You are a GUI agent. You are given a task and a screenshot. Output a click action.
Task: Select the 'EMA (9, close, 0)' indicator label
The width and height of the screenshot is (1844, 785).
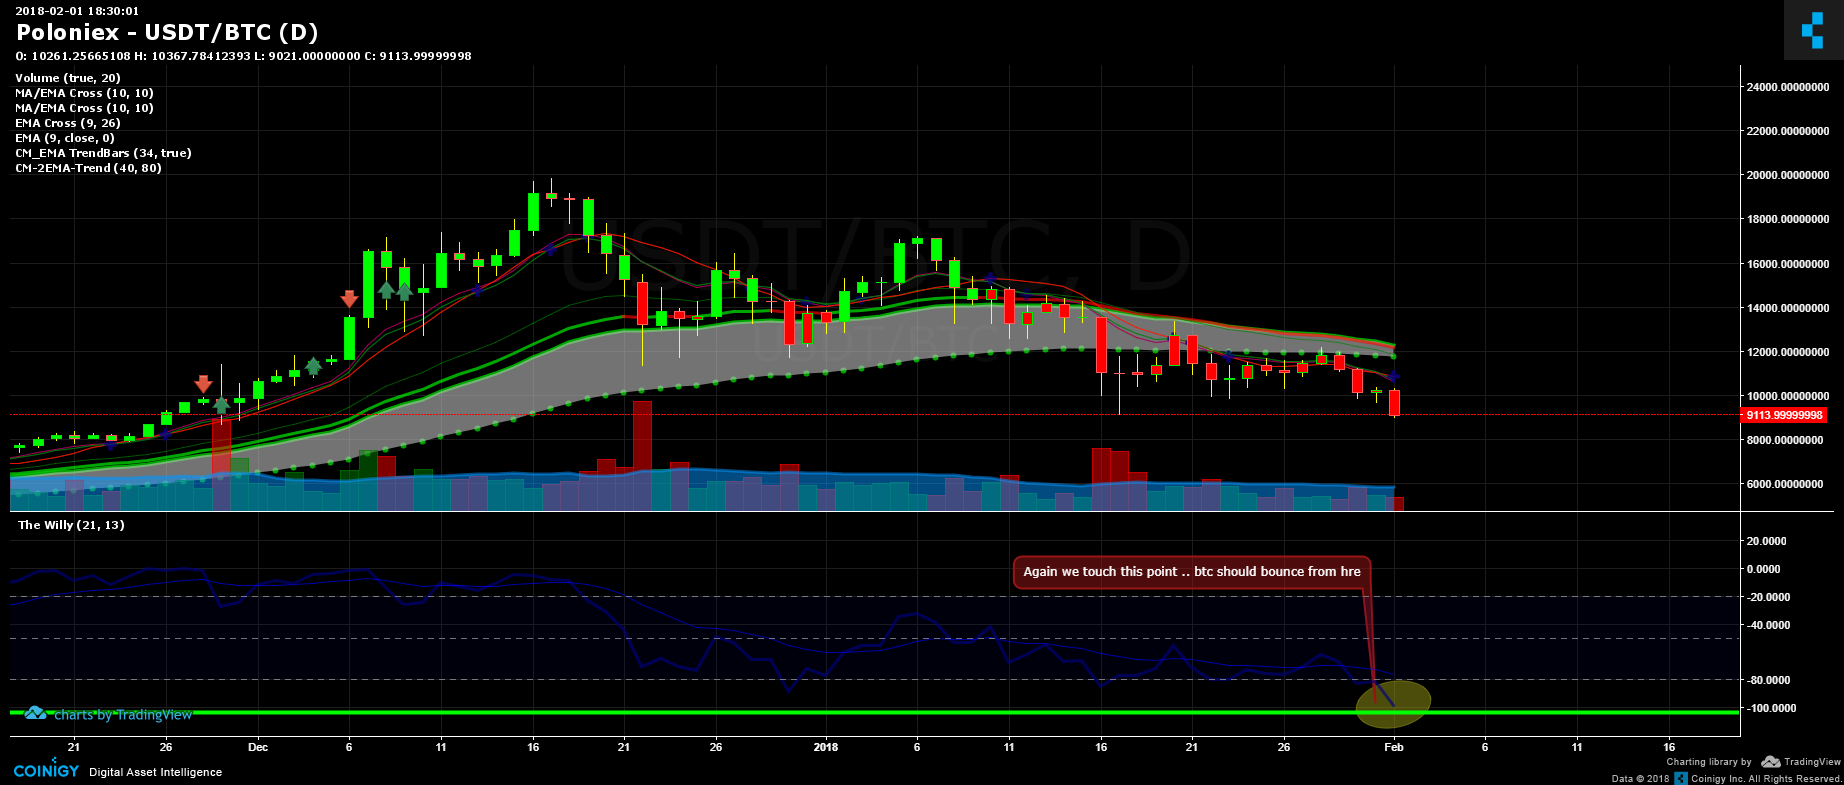65,138
